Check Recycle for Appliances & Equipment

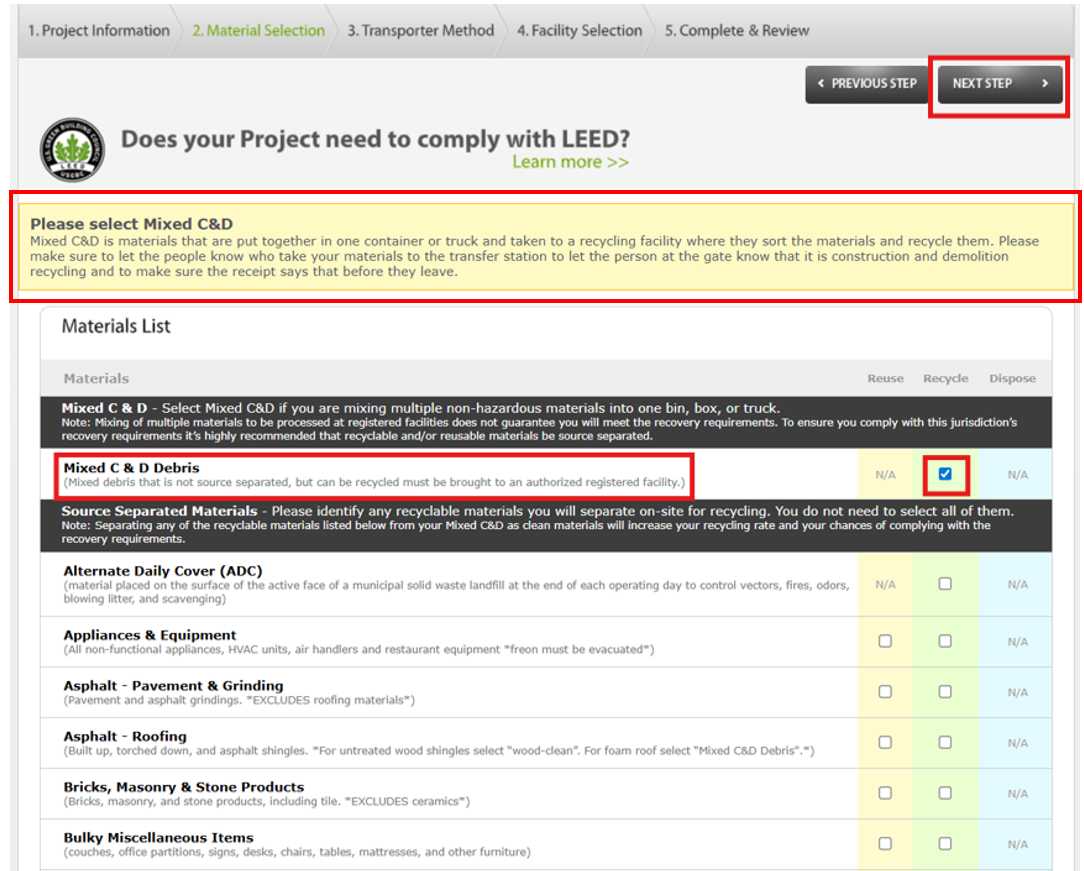point(945,641)
